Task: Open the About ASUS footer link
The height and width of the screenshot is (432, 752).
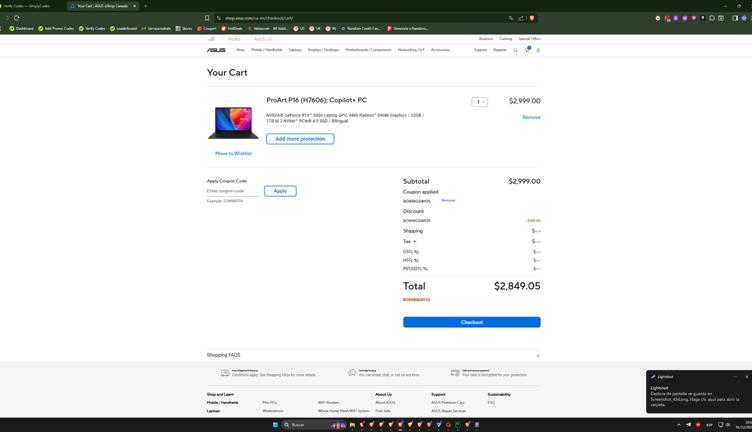Action: pos(385,403)
